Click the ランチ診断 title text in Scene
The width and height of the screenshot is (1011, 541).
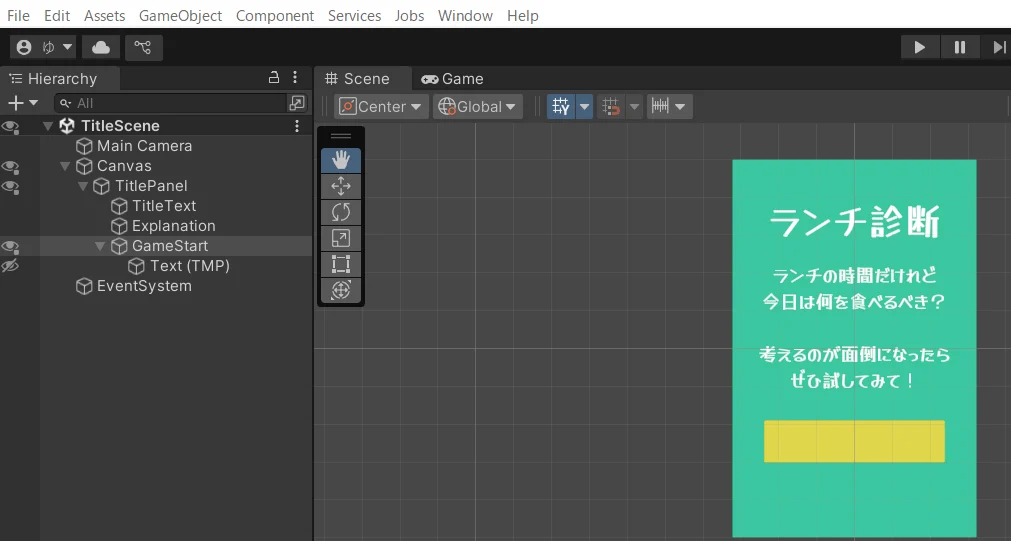[x=854, y=222]
